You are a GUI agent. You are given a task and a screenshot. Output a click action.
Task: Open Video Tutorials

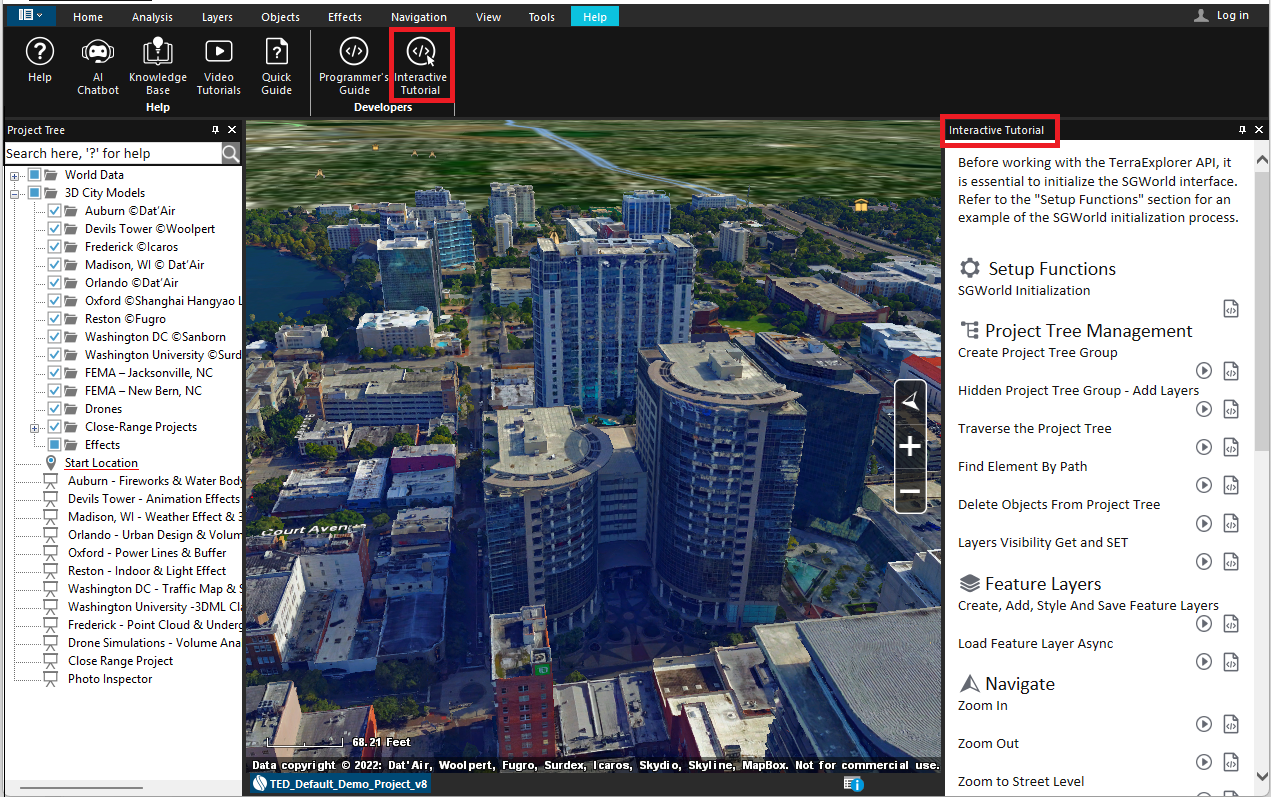coord(218,66)
